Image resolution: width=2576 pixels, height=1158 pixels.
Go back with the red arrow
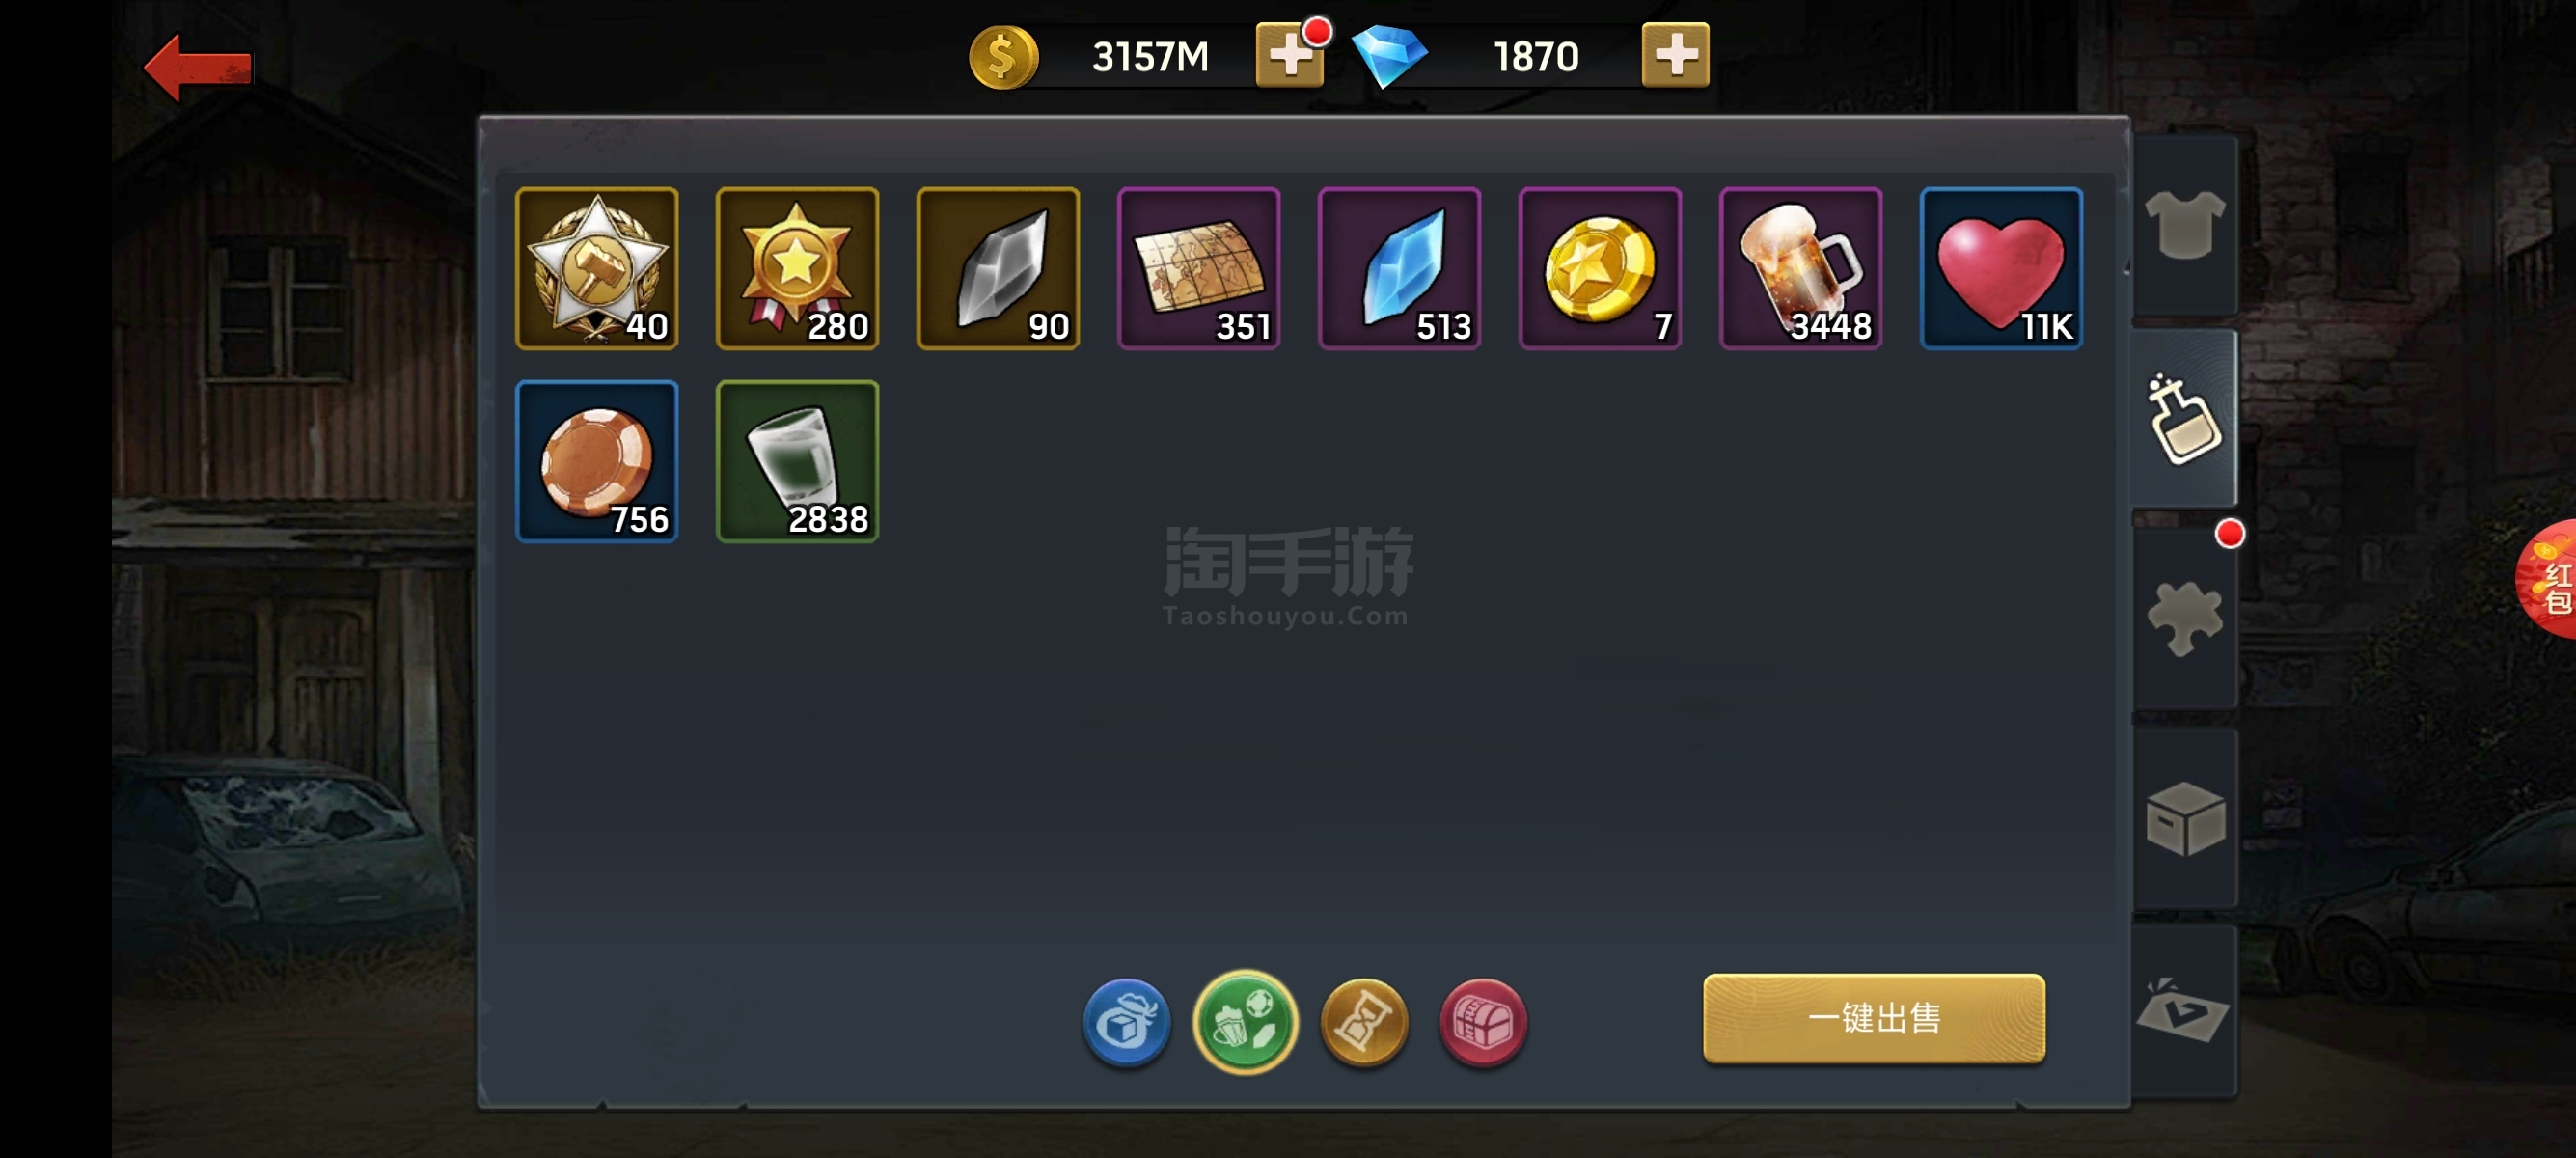197,68
